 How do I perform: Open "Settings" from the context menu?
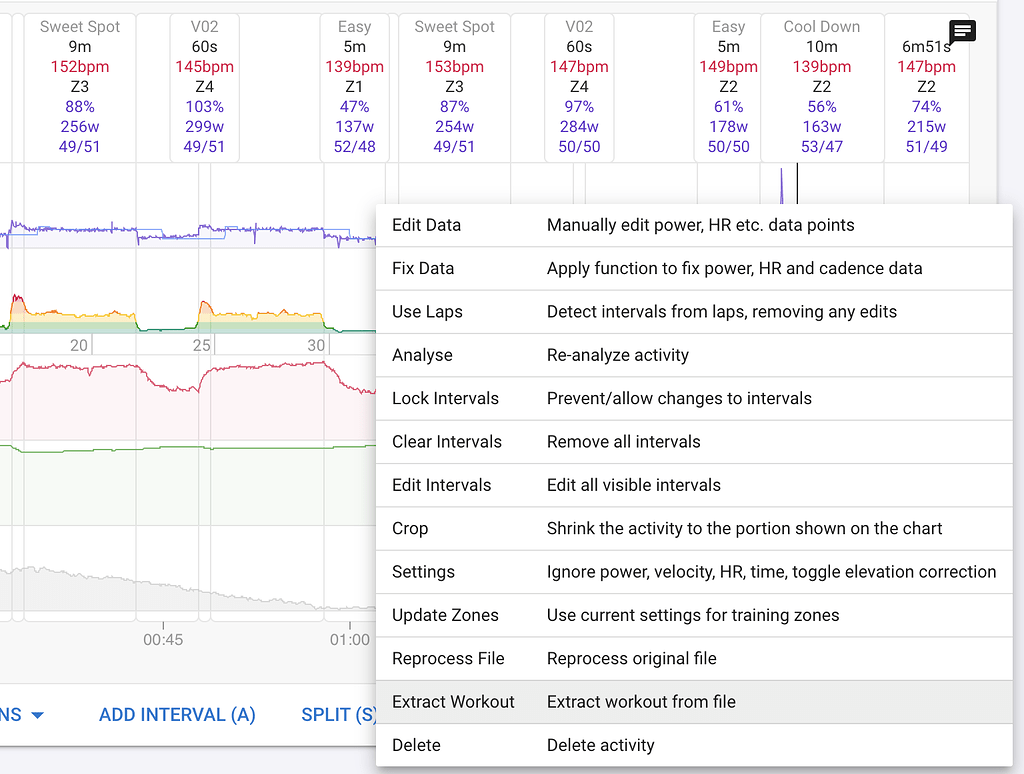424,571
